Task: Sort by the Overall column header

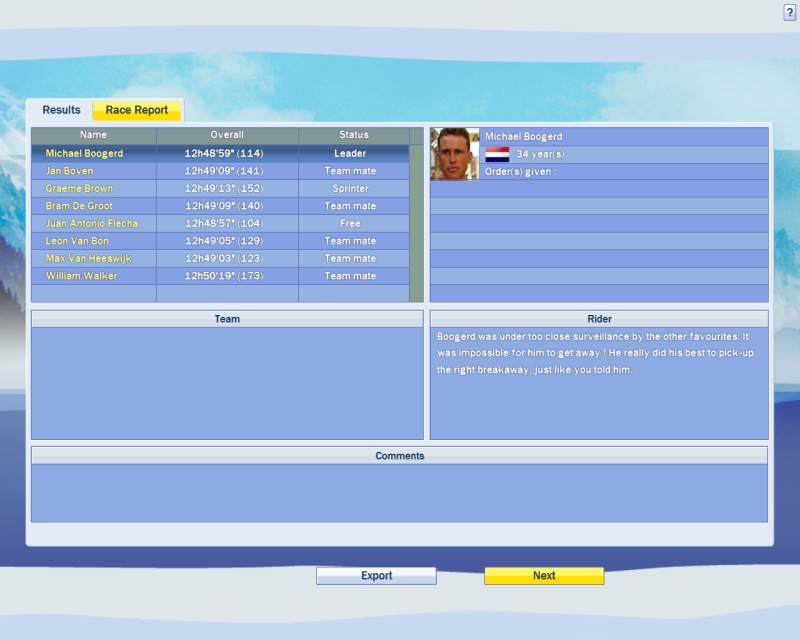Action: point(227,135)
